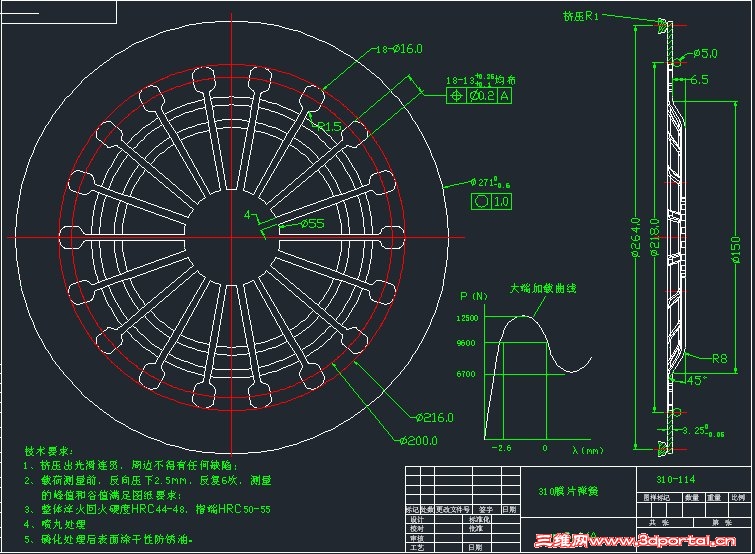Select the Ø271 outer diameter dimension
Image resolution: width=755 pixels, height=554 pixels.
coord(490,183)
